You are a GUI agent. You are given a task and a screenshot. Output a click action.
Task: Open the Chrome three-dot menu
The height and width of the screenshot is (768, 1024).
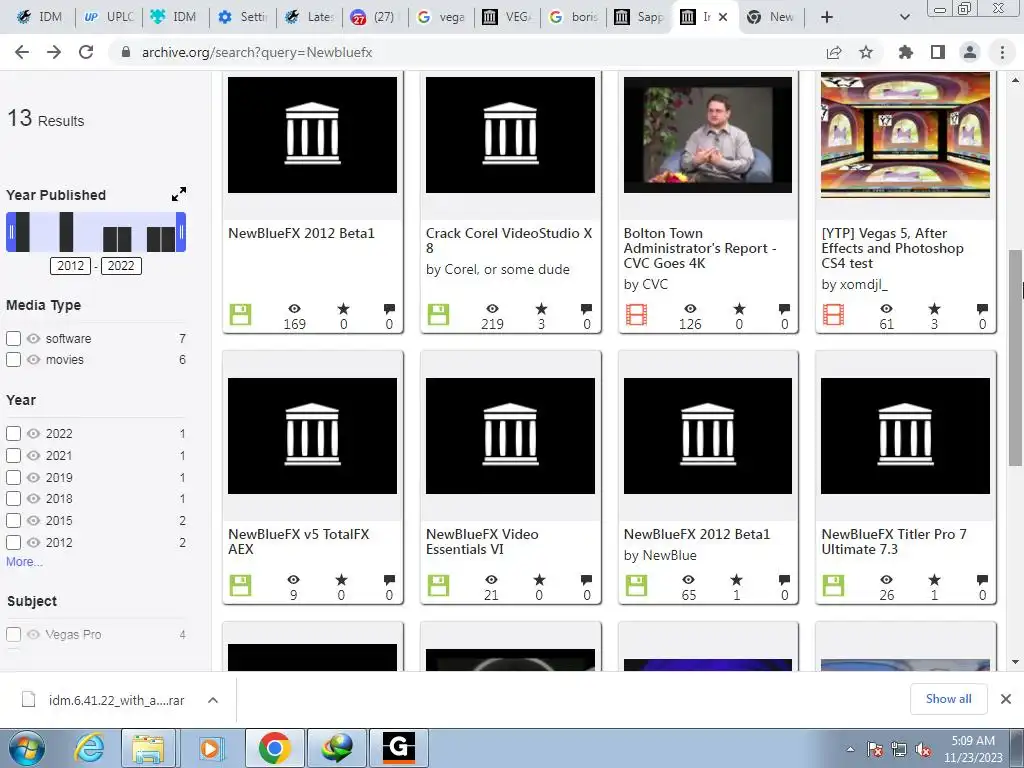click(1002, 52)
